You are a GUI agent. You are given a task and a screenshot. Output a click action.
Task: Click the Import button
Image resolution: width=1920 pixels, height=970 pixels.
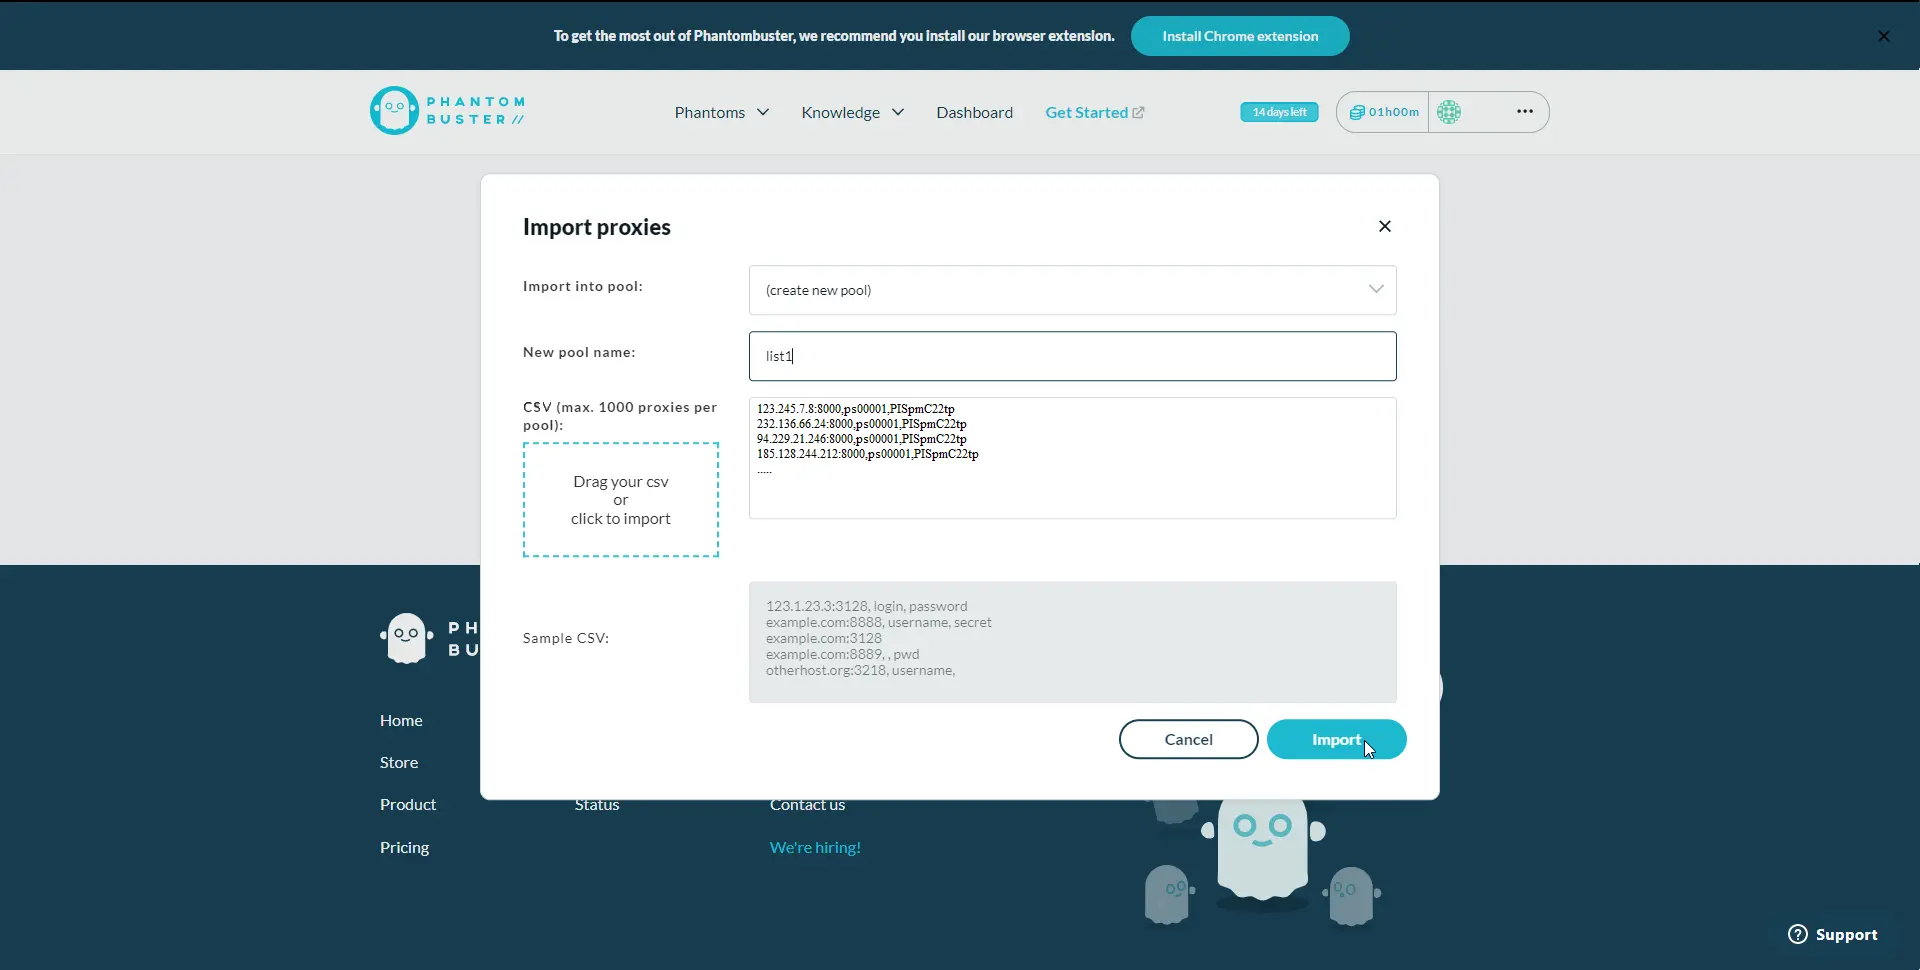(1335, 739)
